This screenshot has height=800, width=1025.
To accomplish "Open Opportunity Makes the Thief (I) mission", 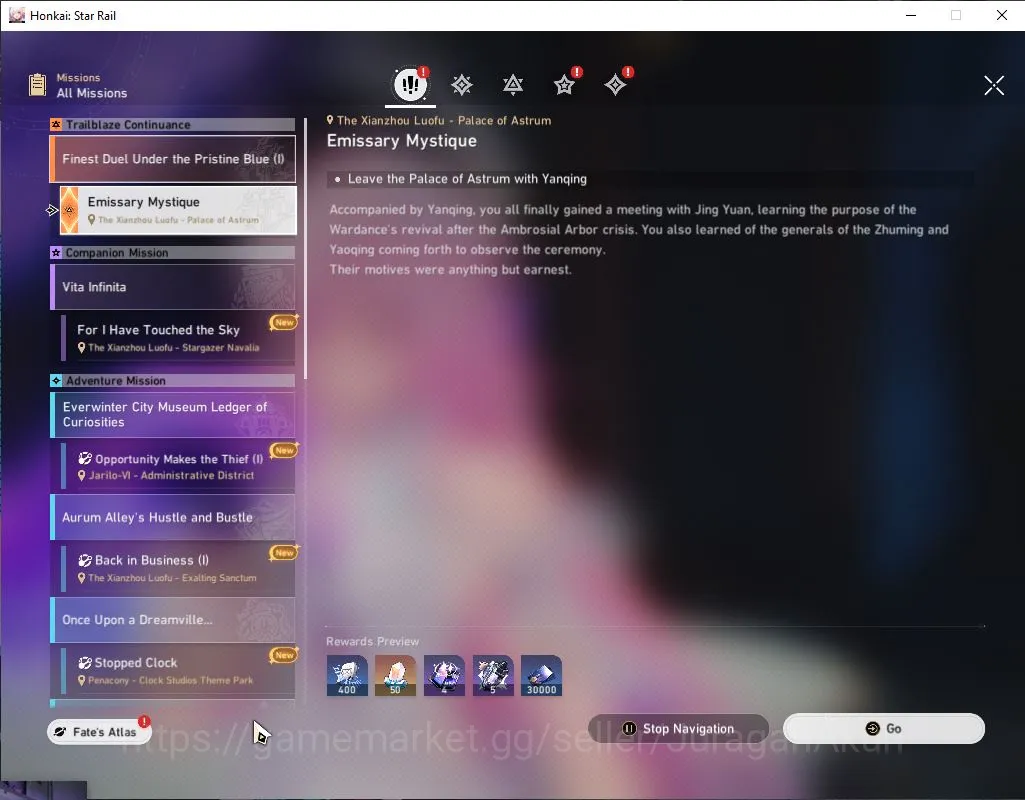I will pos(178,466).
